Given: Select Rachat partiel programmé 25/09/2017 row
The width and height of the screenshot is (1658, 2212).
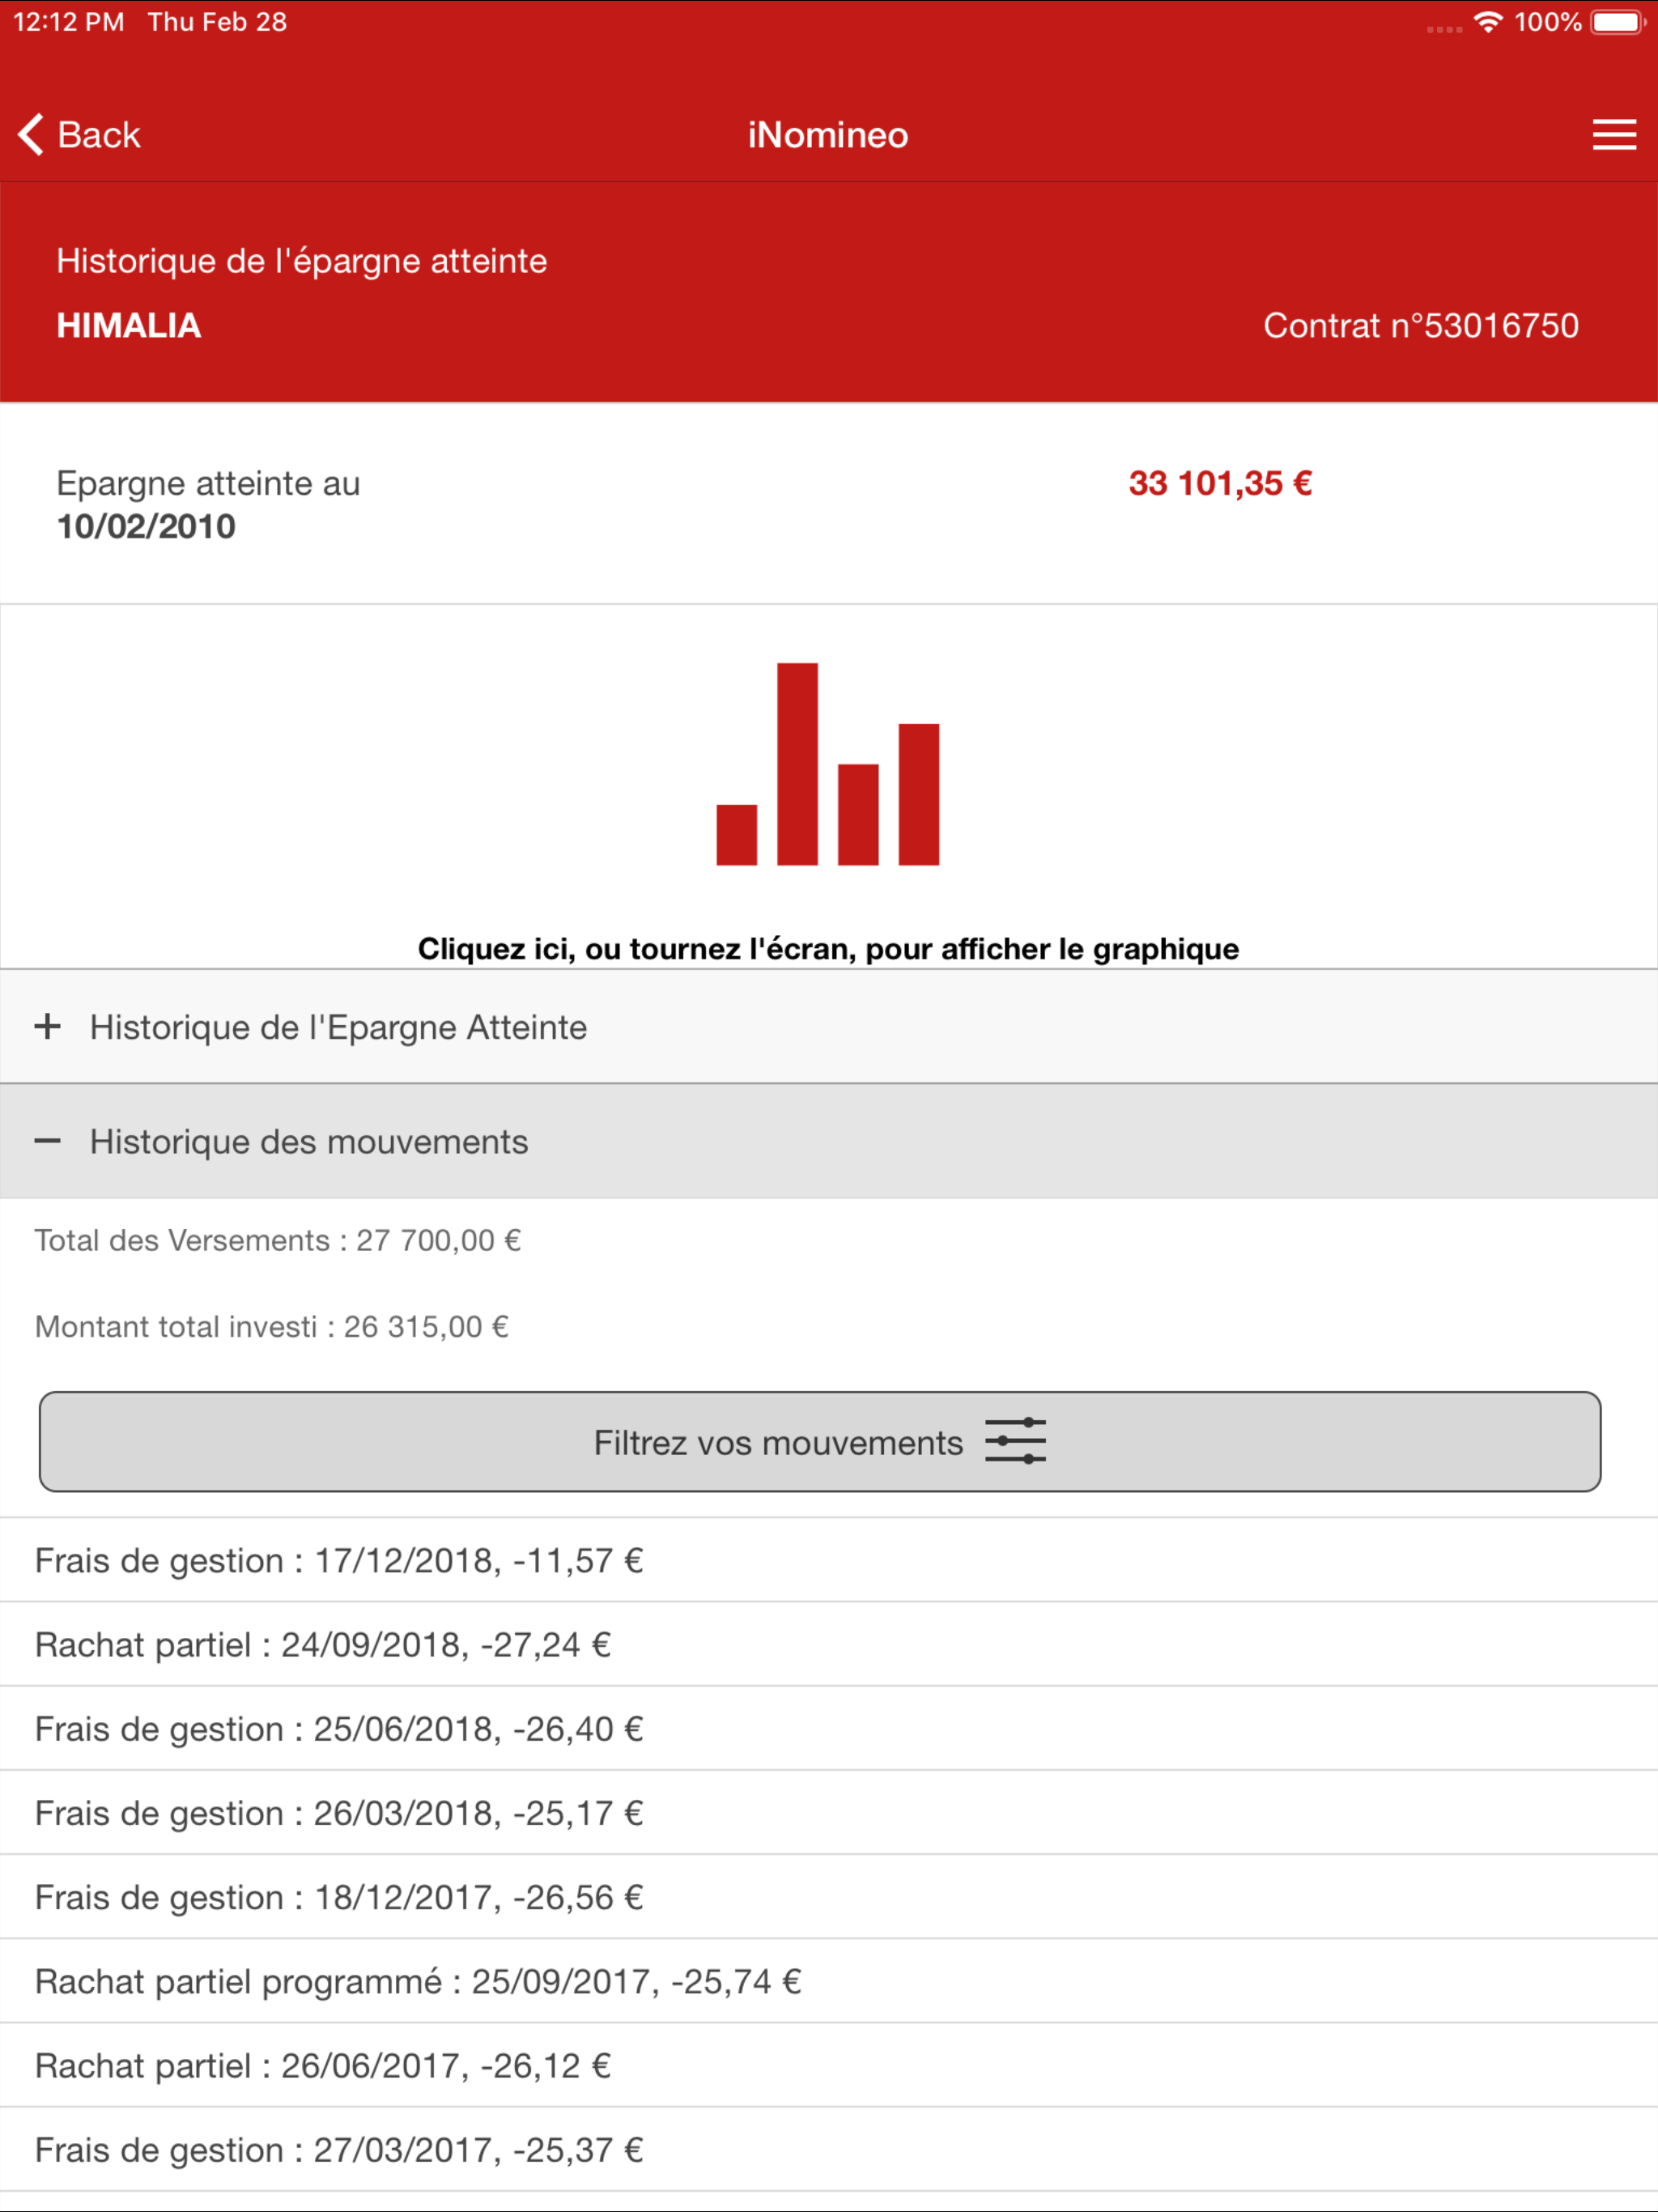Looking at the screenshot, I should [x=829, y=1981].
